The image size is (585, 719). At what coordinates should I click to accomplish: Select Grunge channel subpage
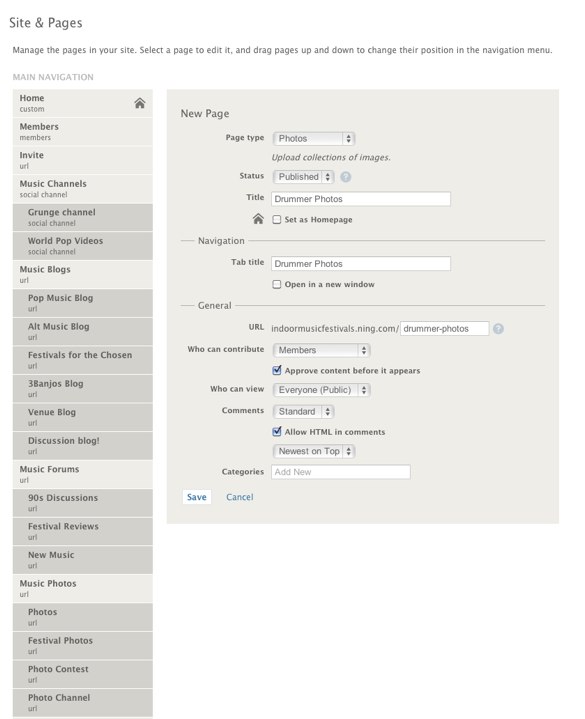coord(83,217)
